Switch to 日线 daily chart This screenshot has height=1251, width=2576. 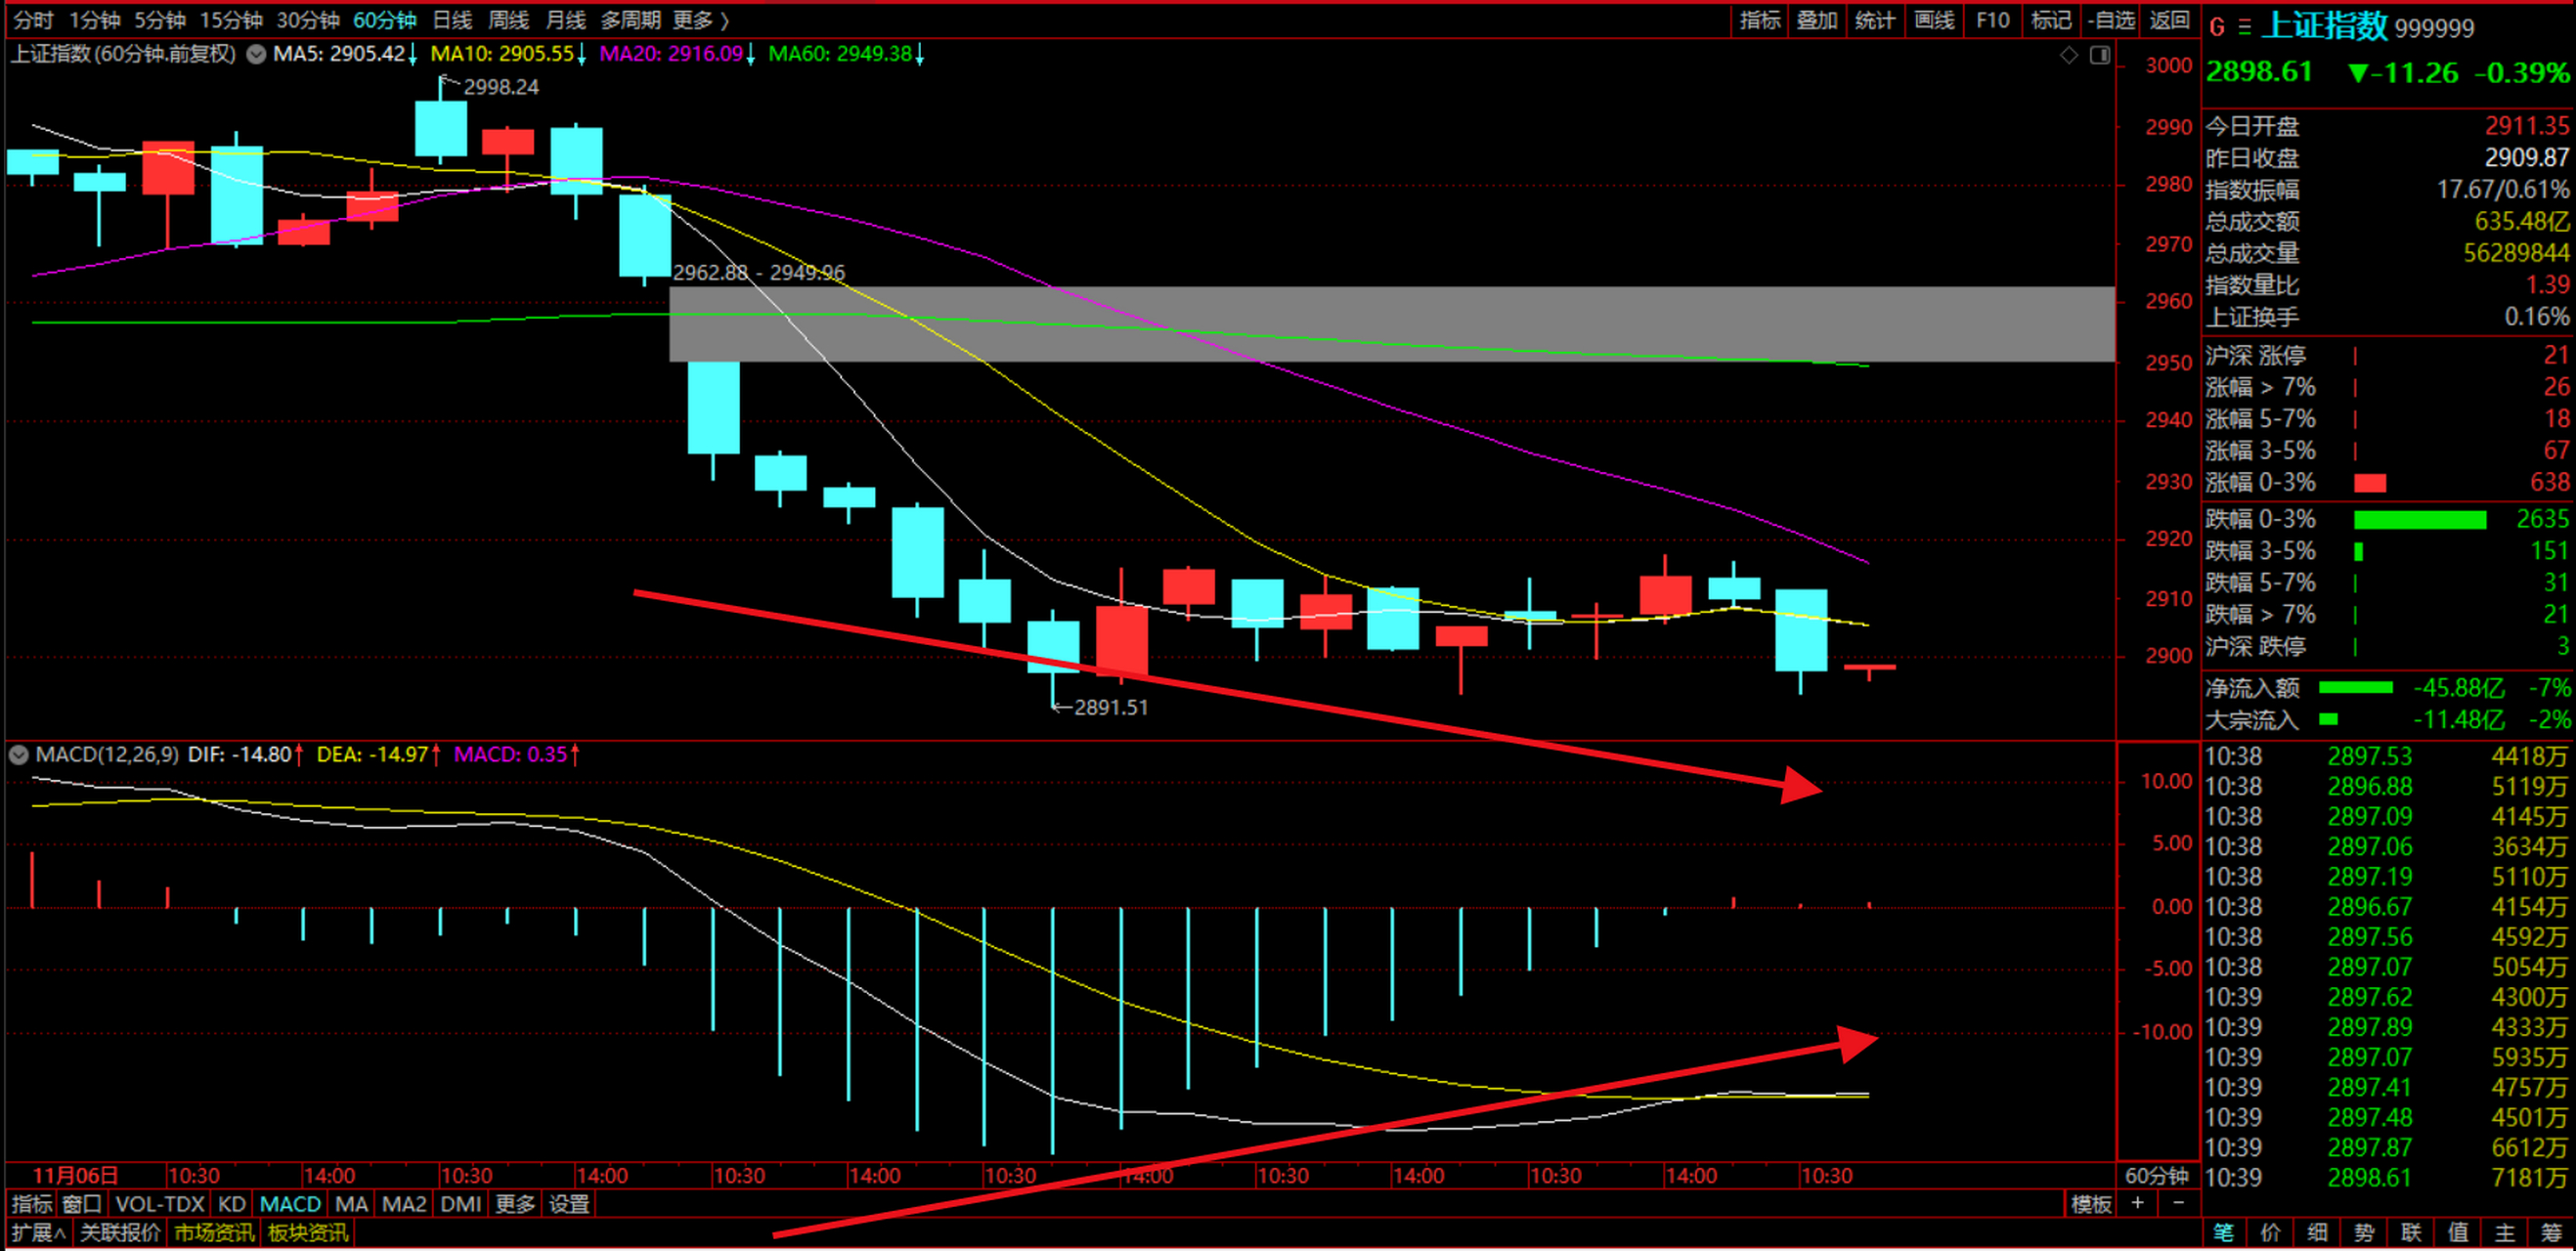452,20
